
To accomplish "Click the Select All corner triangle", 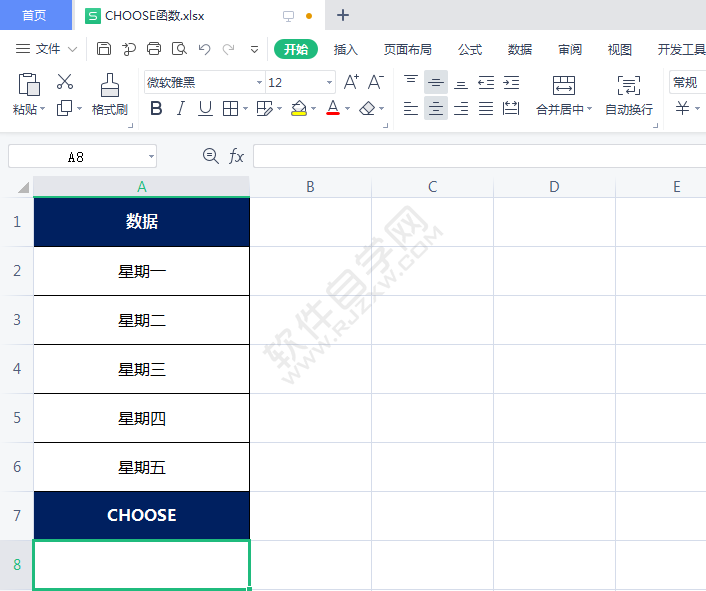I will coord(23,187).
